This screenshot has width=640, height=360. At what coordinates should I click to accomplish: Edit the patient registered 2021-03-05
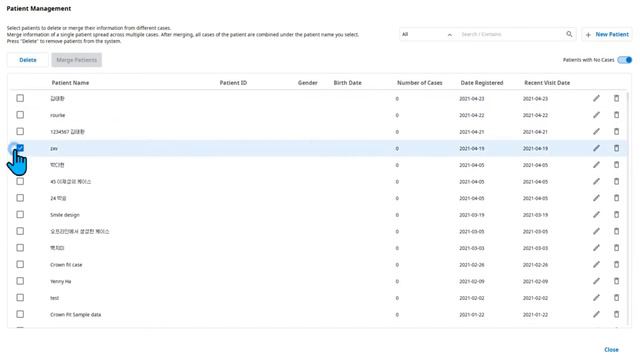coord(596,231)
